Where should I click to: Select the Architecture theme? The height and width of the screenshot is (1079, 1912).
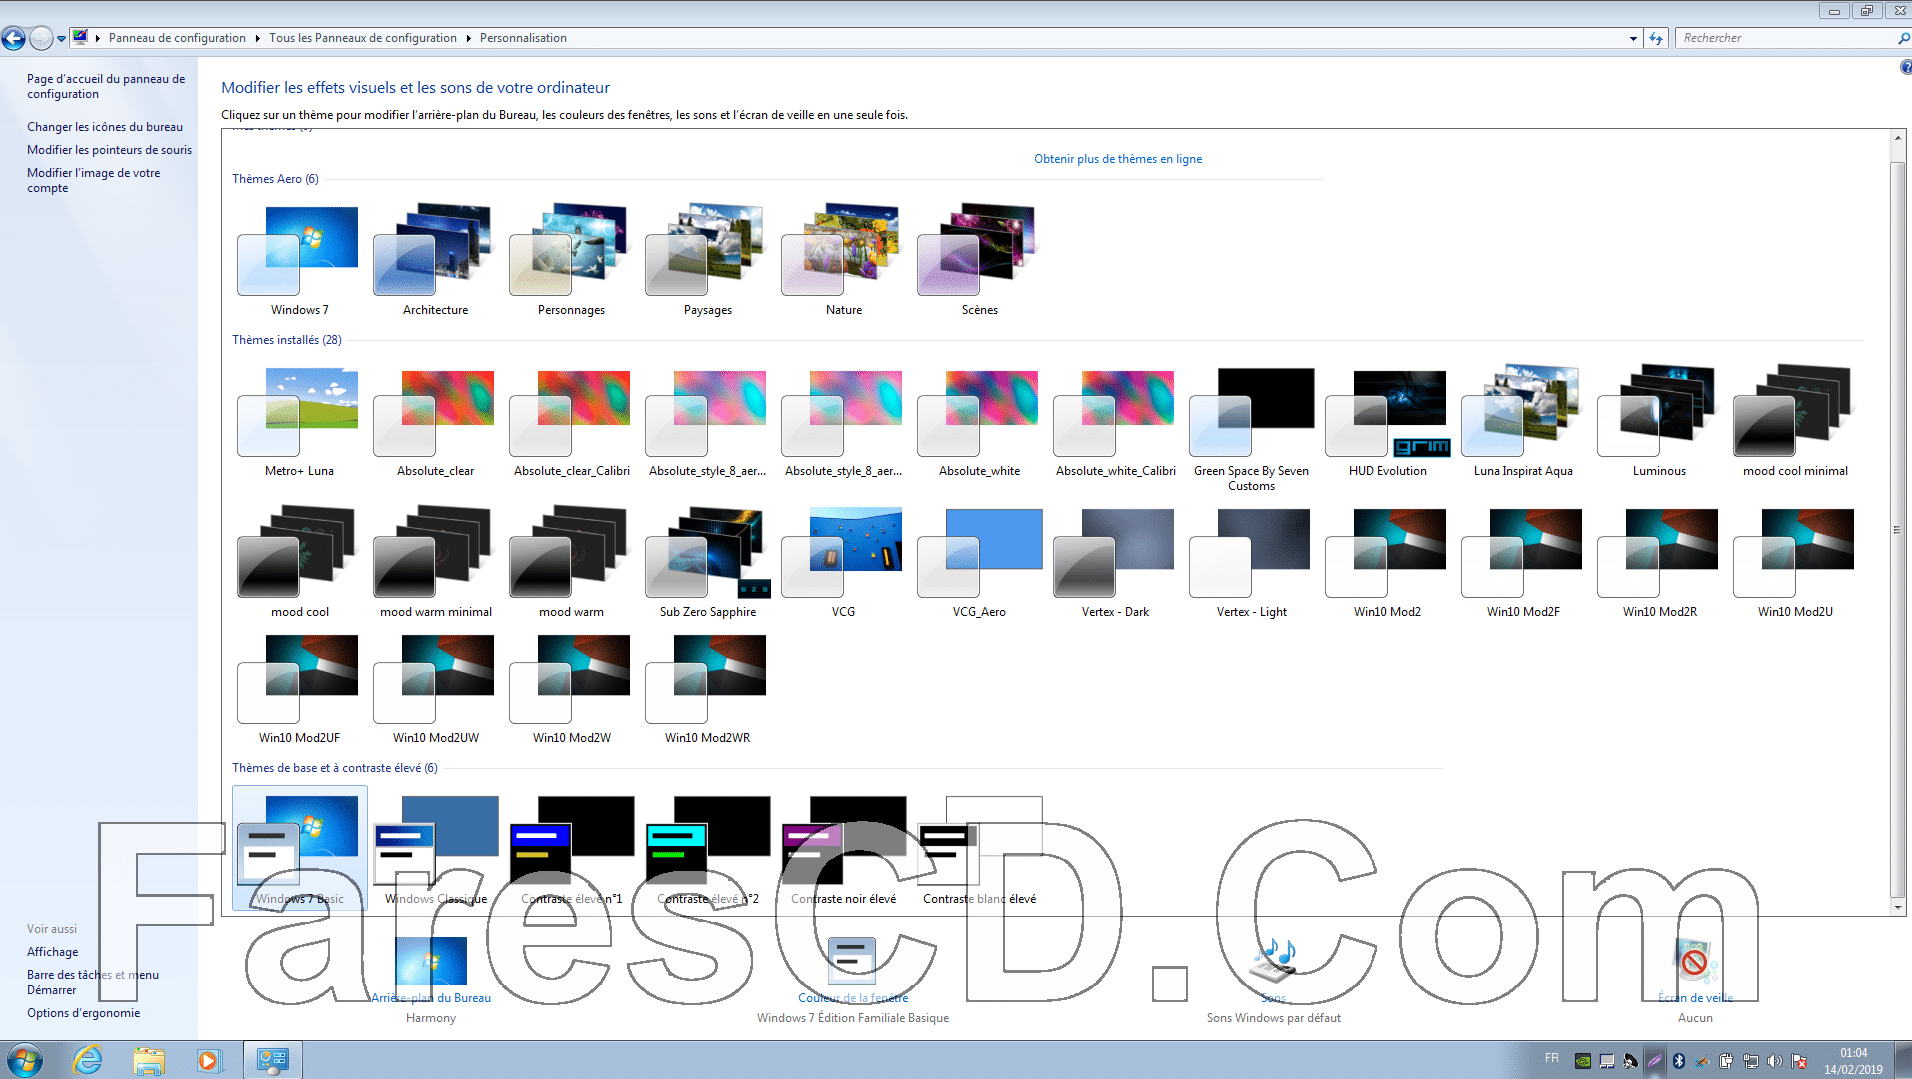point(435,258)
